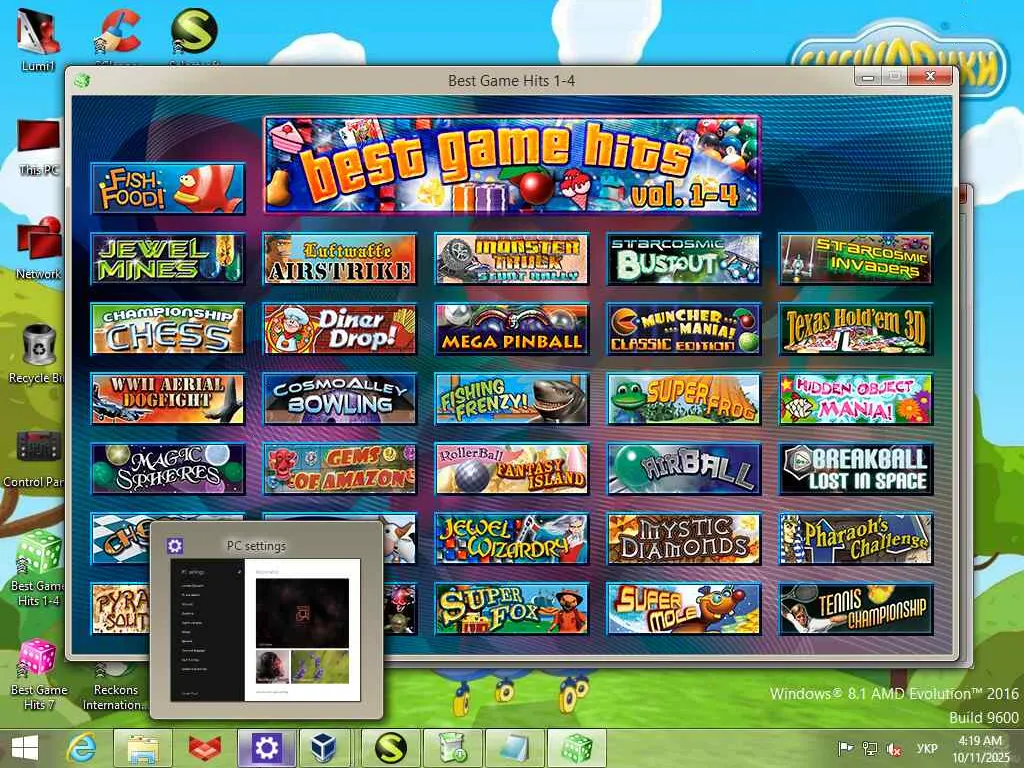The width and height of the screenshot is (1024, 768).
Task: Open WWII Aerial Dogfight tile
Action: pyautogui.click(x=168, y=399)
